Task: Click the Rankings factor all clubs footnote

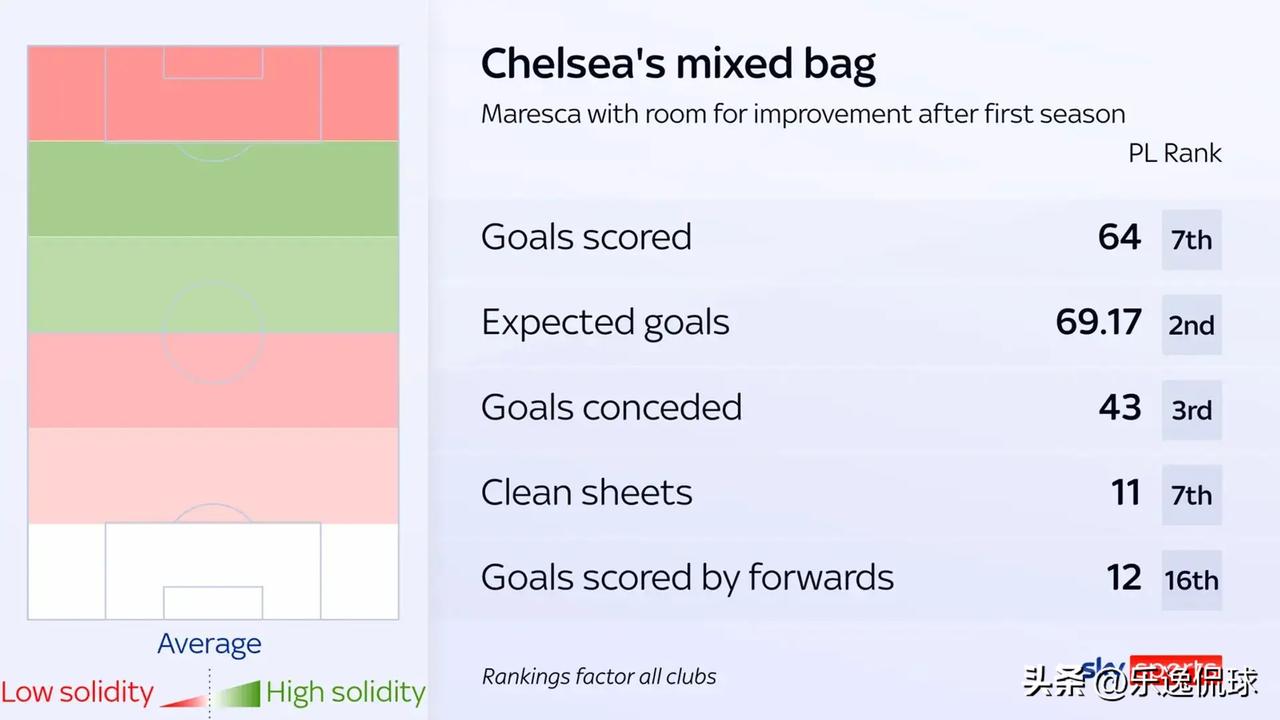Action: pyautogui.click(x=599, y=676)
